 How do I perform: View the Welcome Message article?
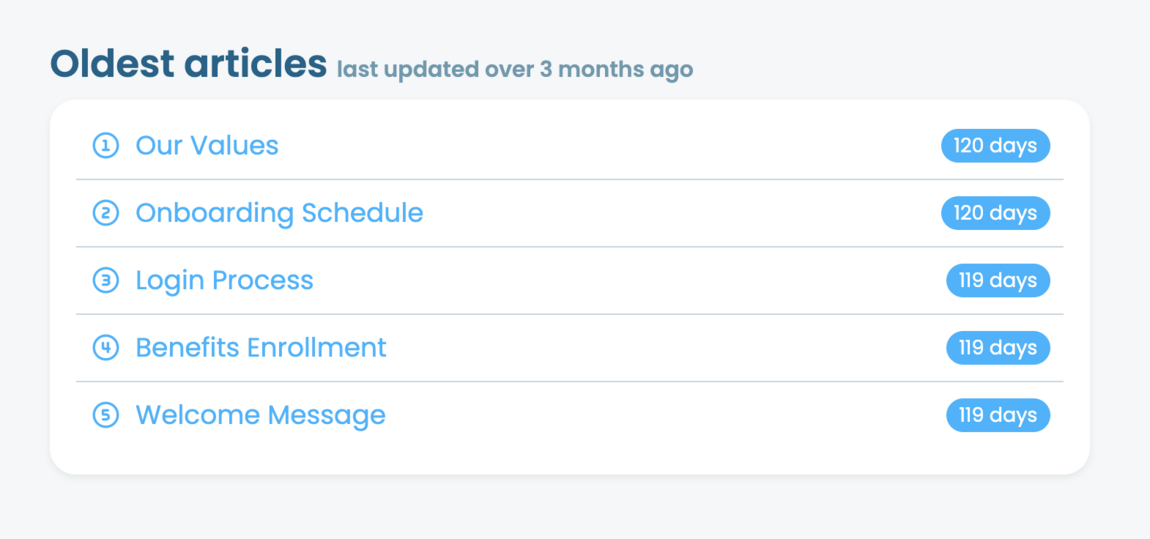[x=260, y=415]
